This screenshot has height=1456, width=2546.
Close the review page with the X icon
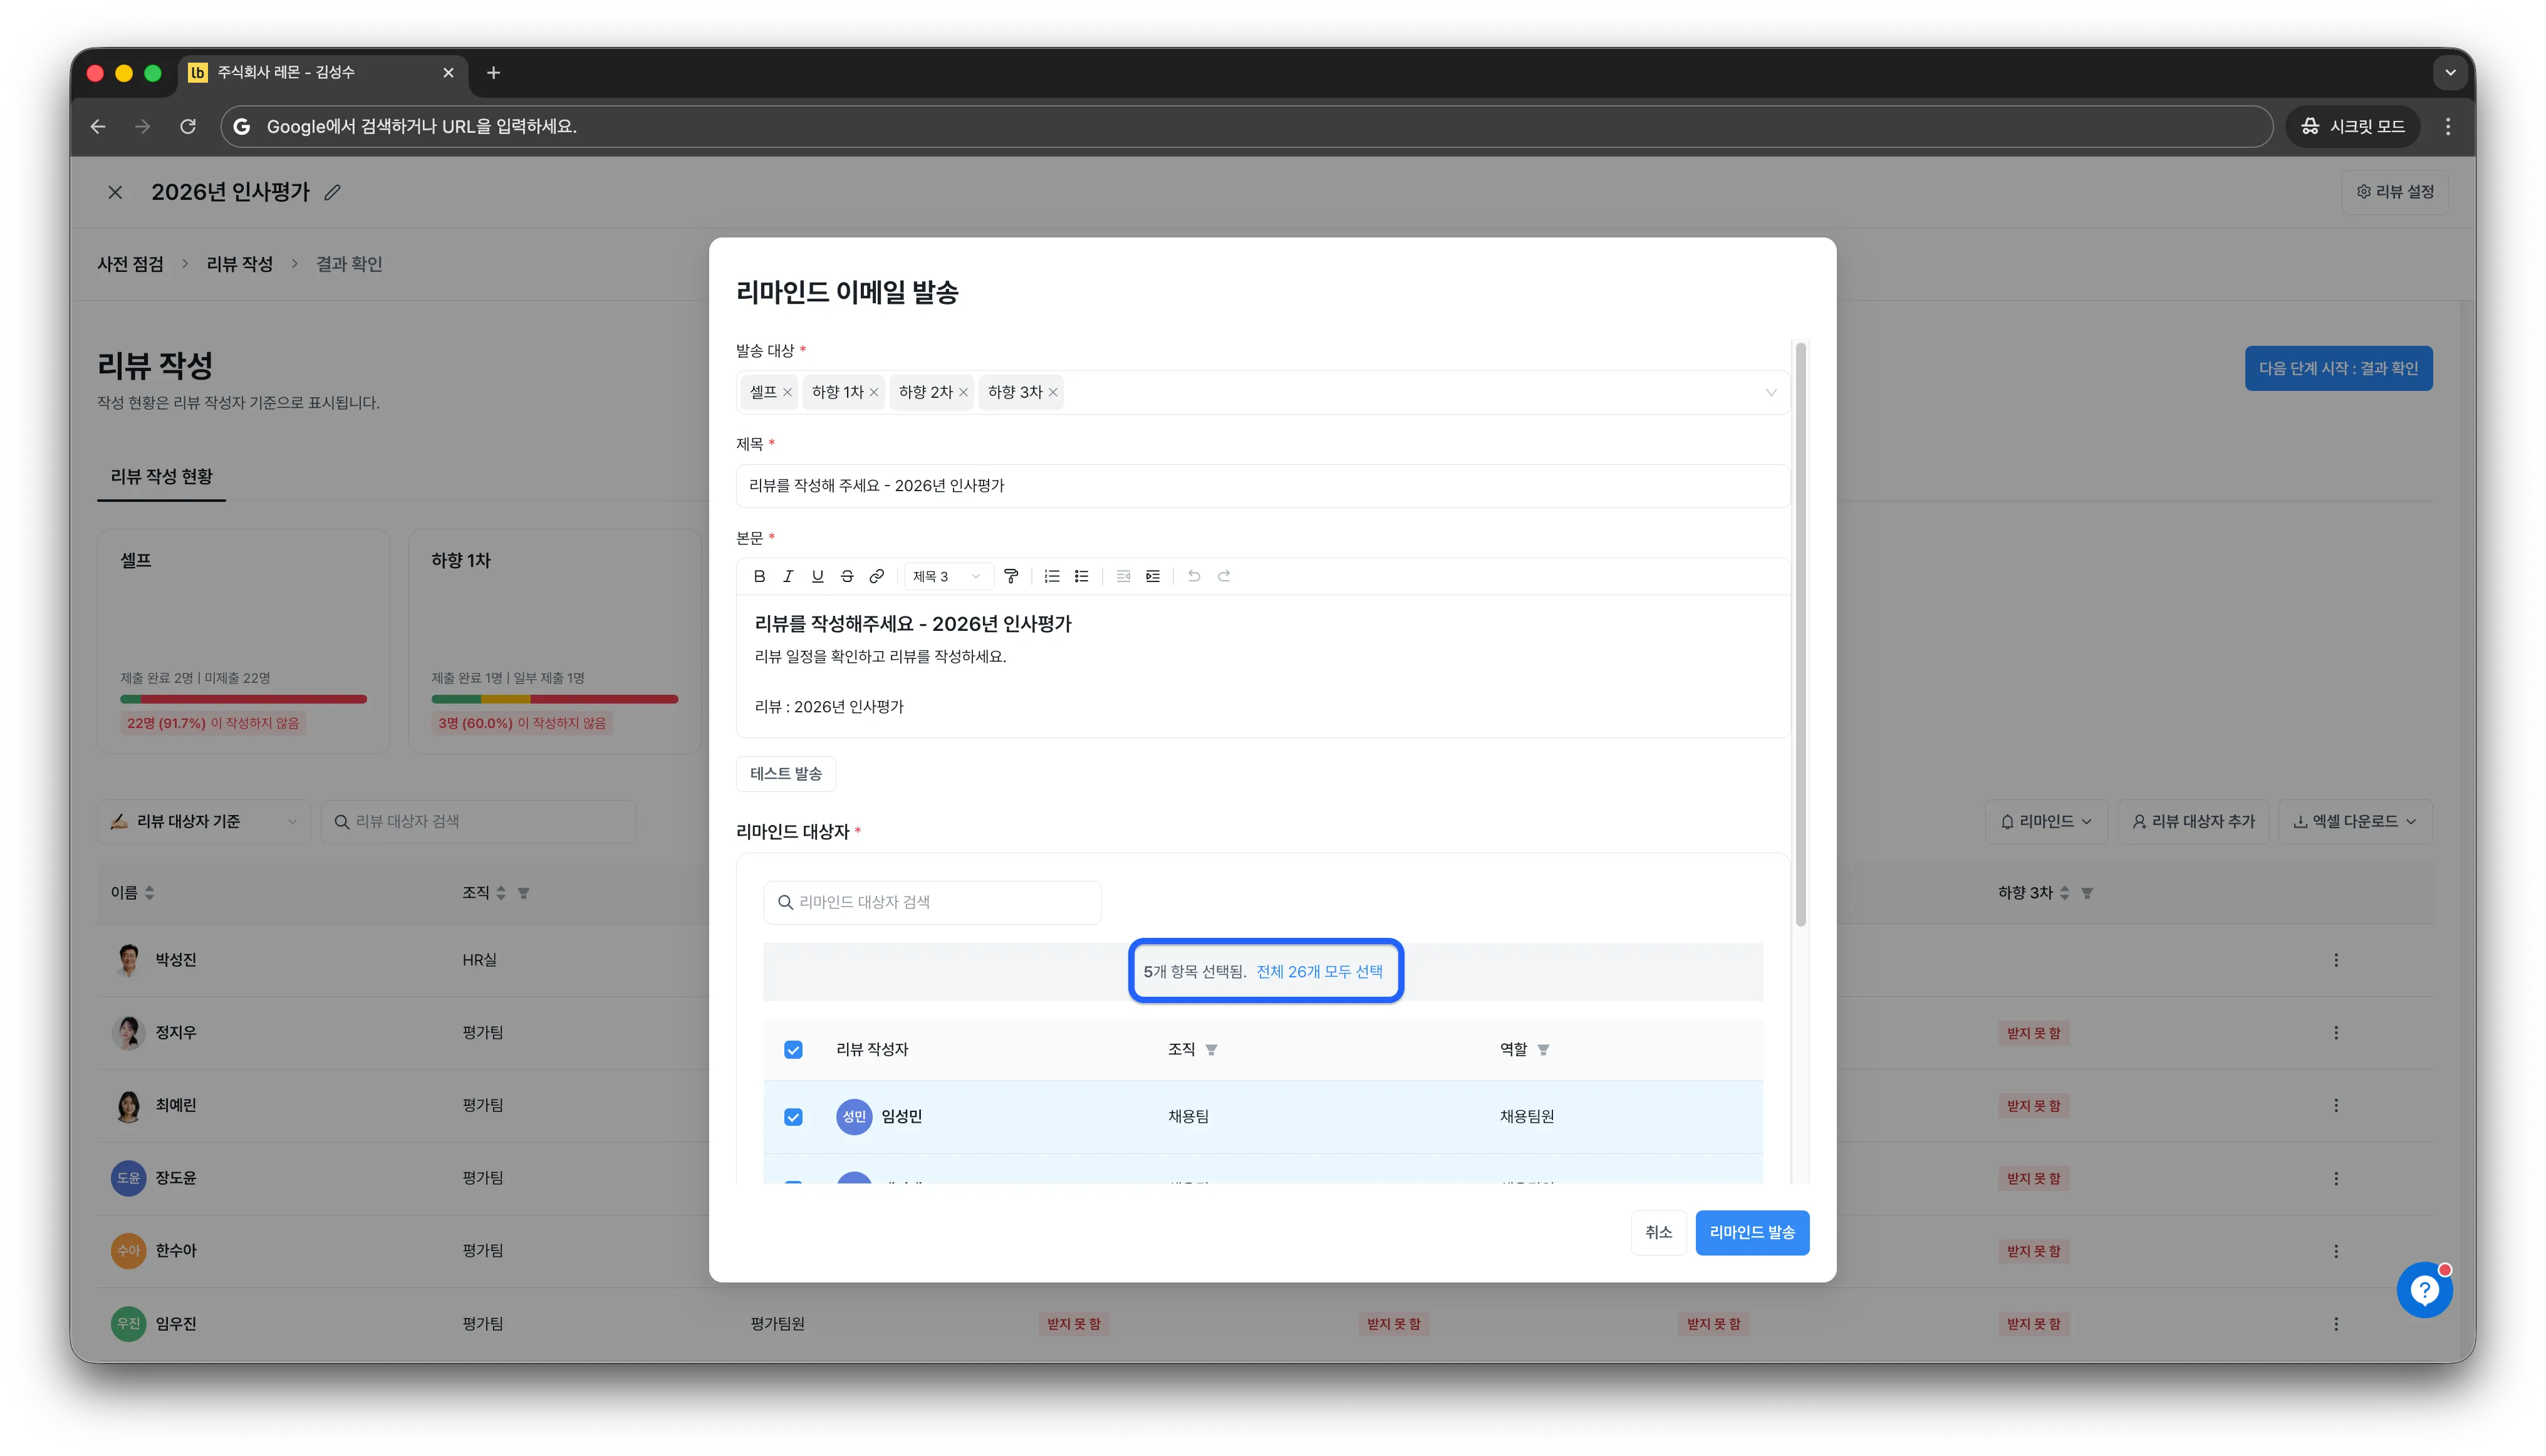[115, 192]
